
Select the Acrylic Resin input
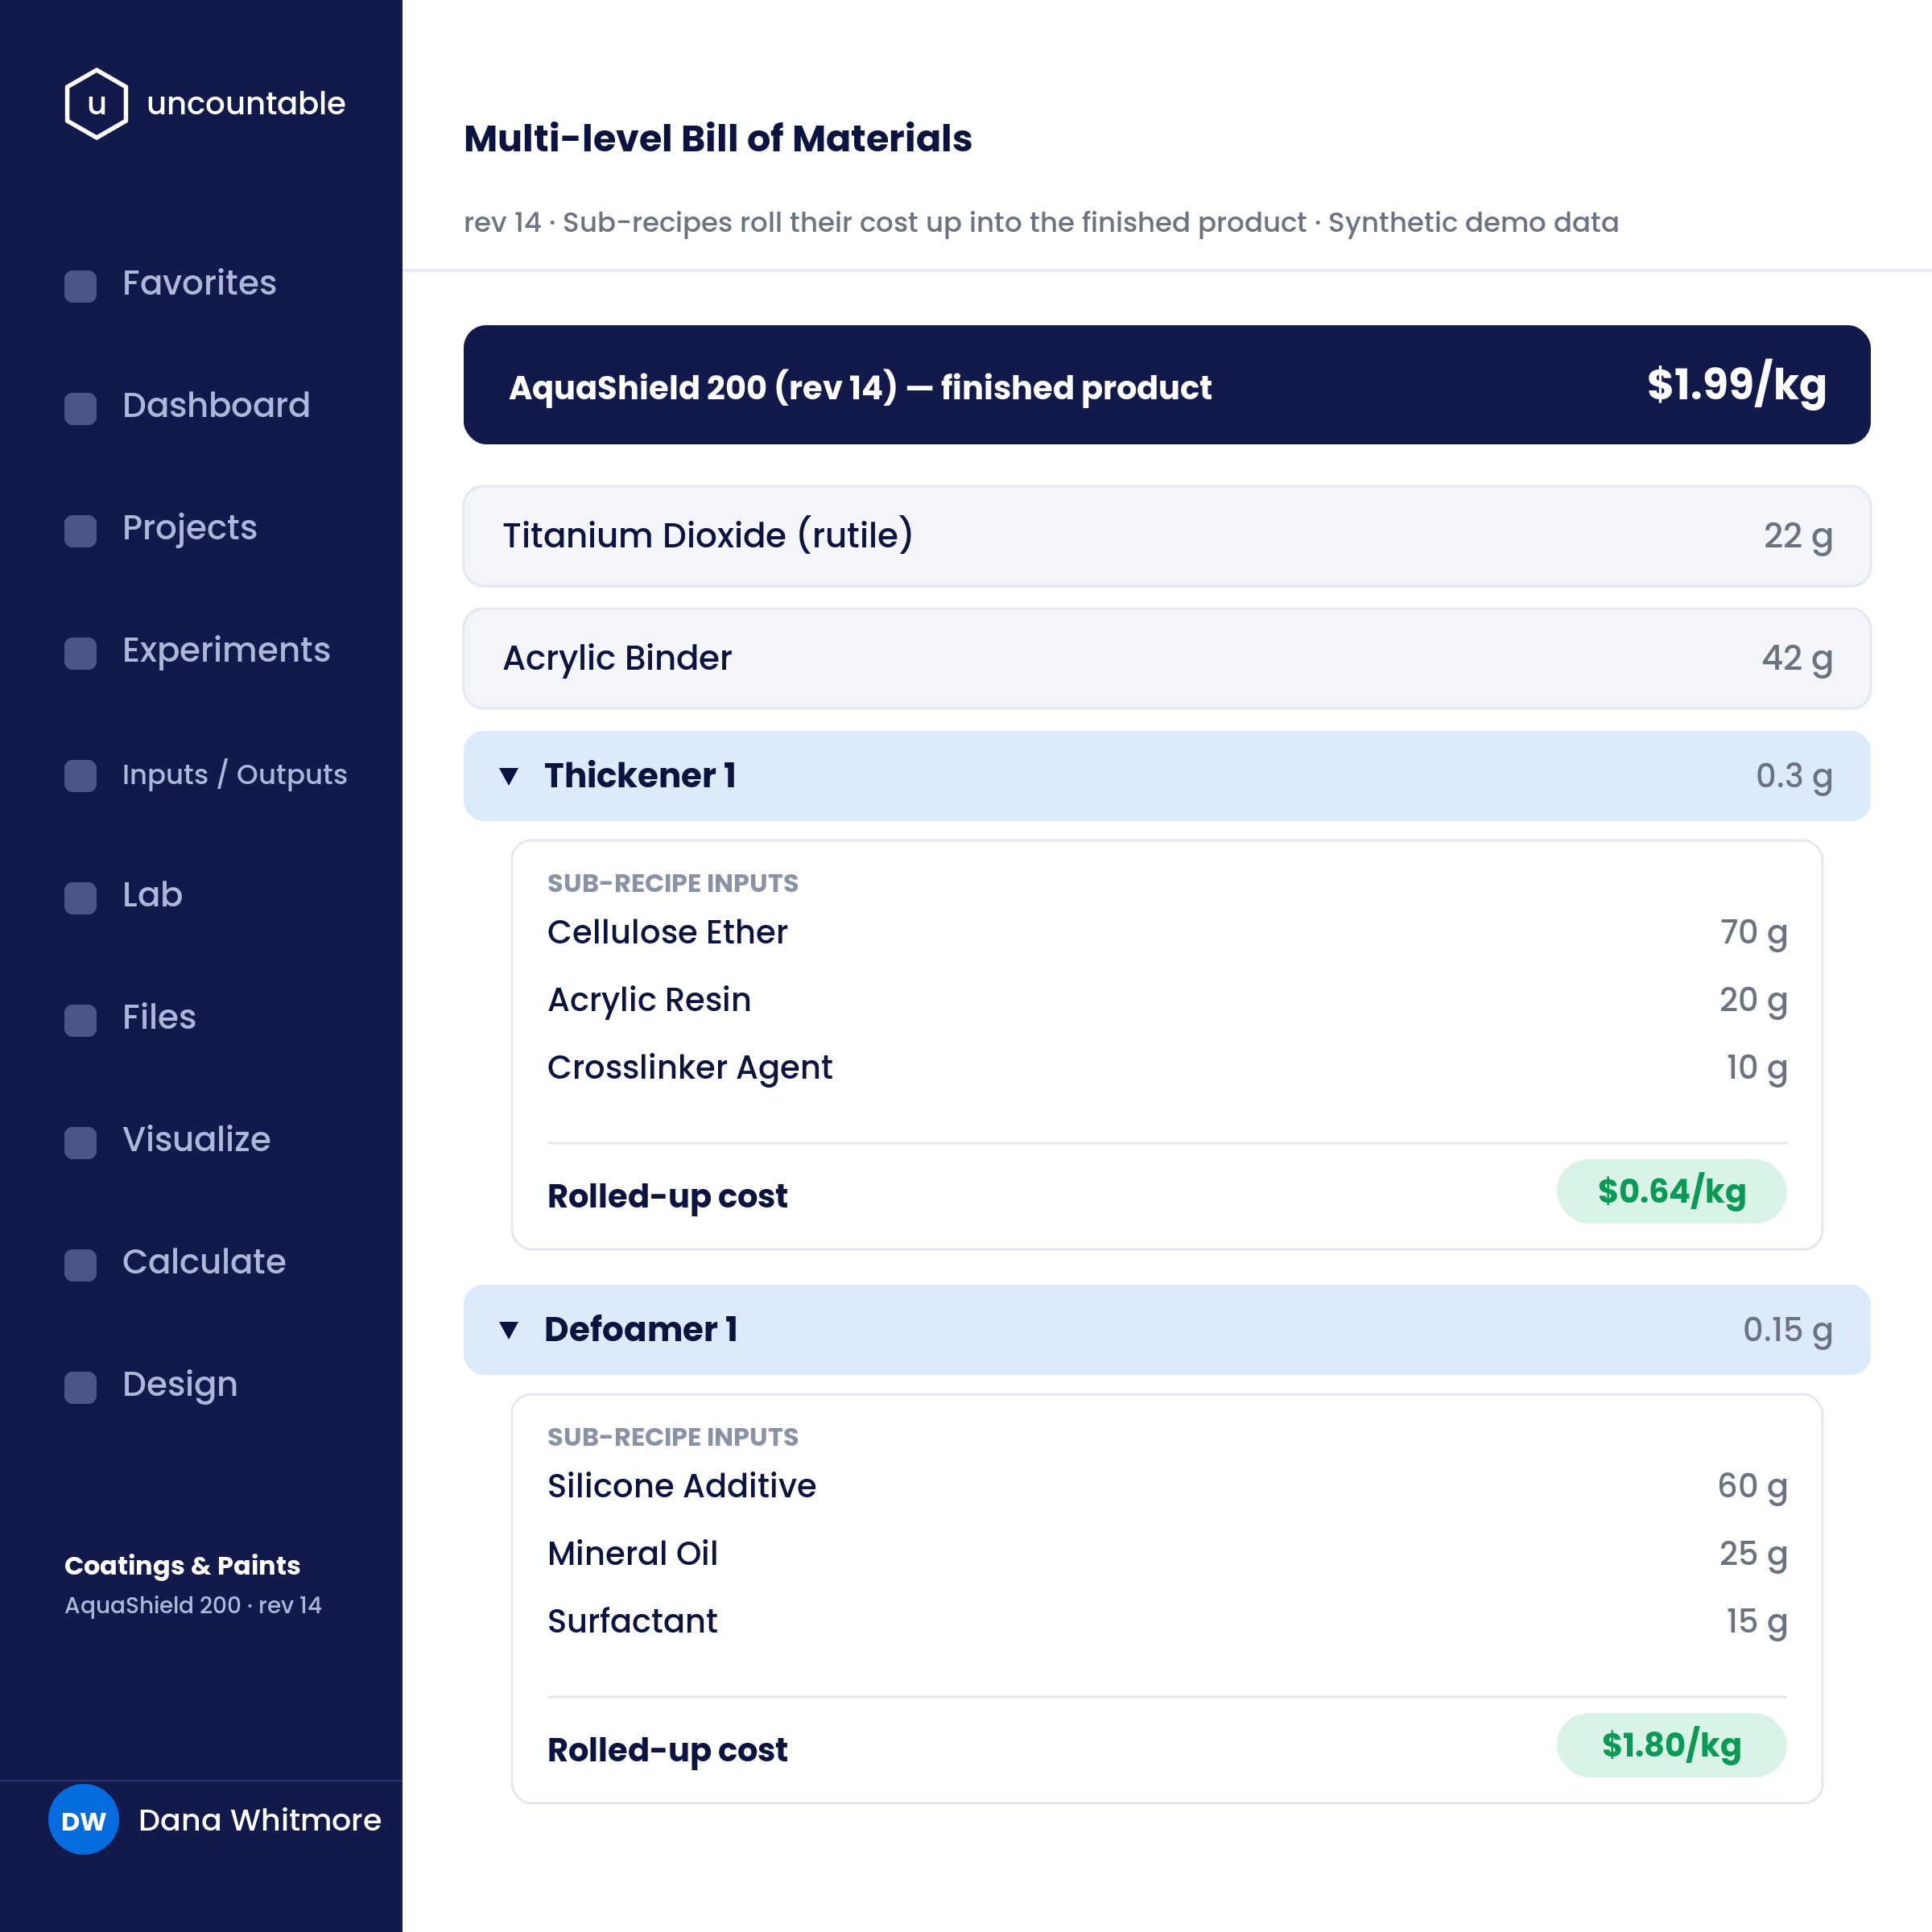pos(649,1001)
